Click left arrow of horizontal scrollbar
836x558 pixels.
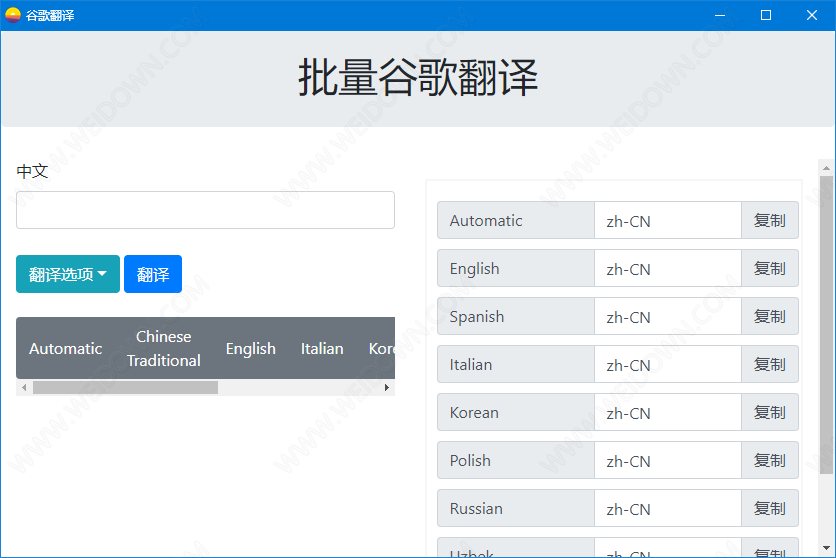(23, 387)
